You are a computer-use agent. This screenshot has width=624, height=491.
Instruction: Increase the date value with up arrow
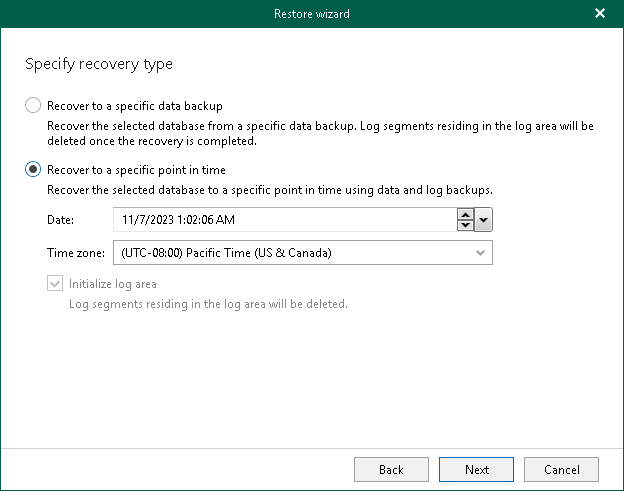[464, 214]
